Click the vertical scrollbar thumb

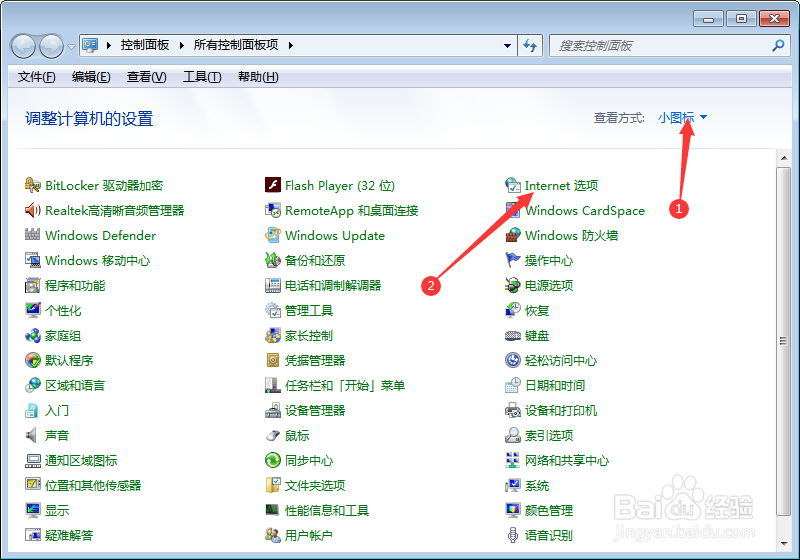pyautogui.click(x=784, y=341)
